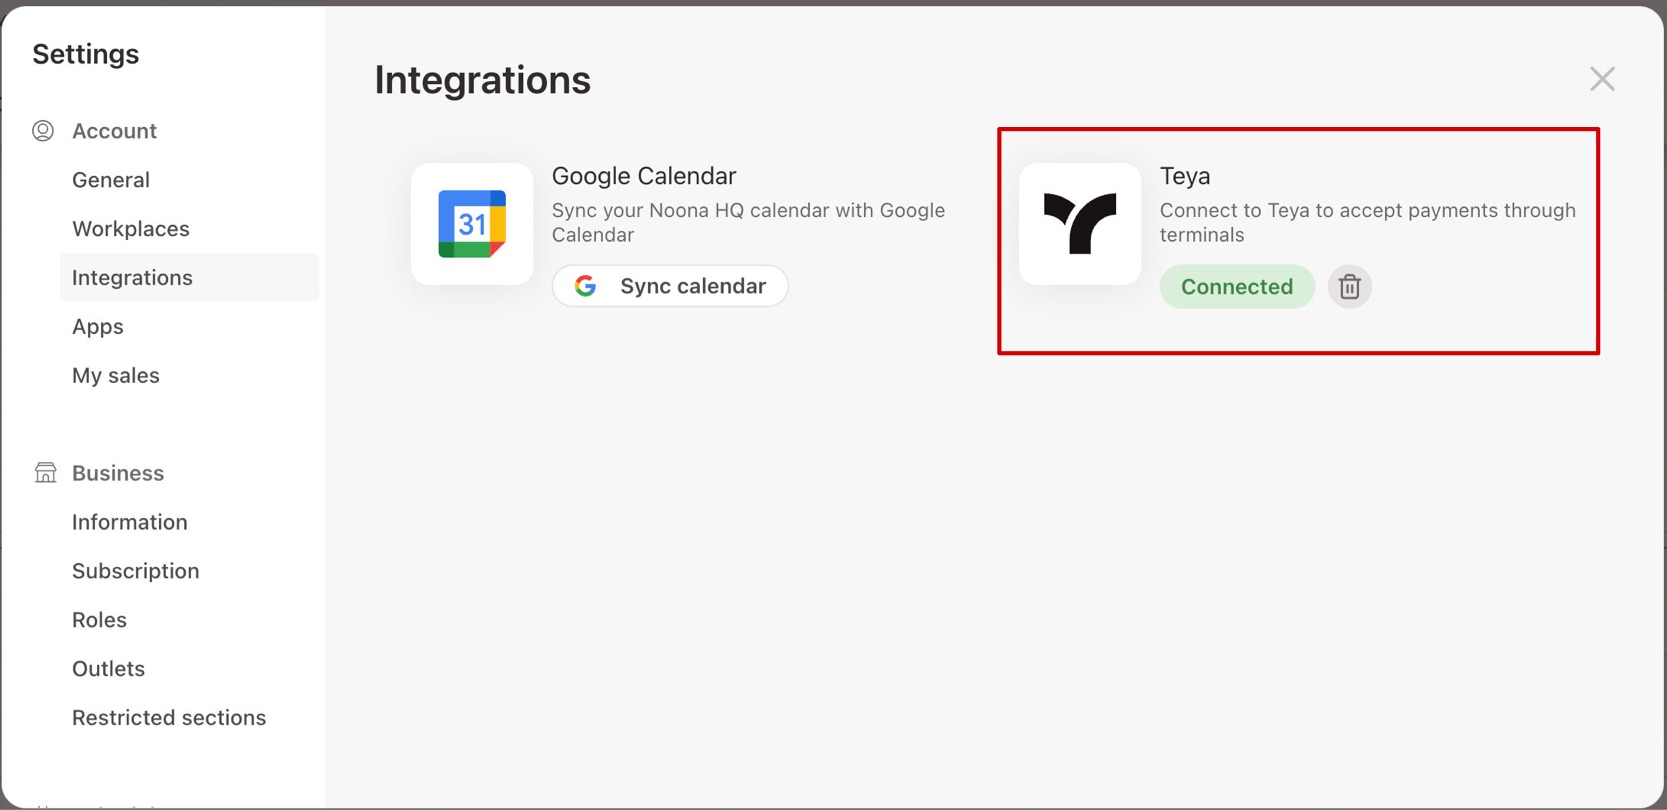
Task: Select Integrations in the sidebar
Action: click(189, 278)
